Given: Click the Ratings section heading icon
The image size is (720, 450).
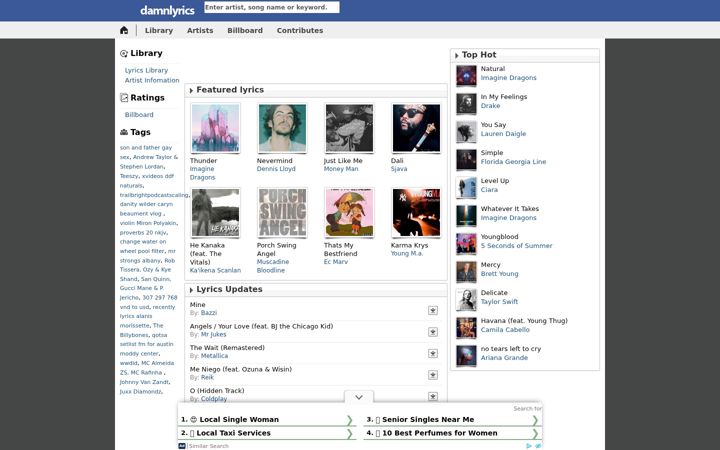Looking at the screenshot, I should click(124, 98).
